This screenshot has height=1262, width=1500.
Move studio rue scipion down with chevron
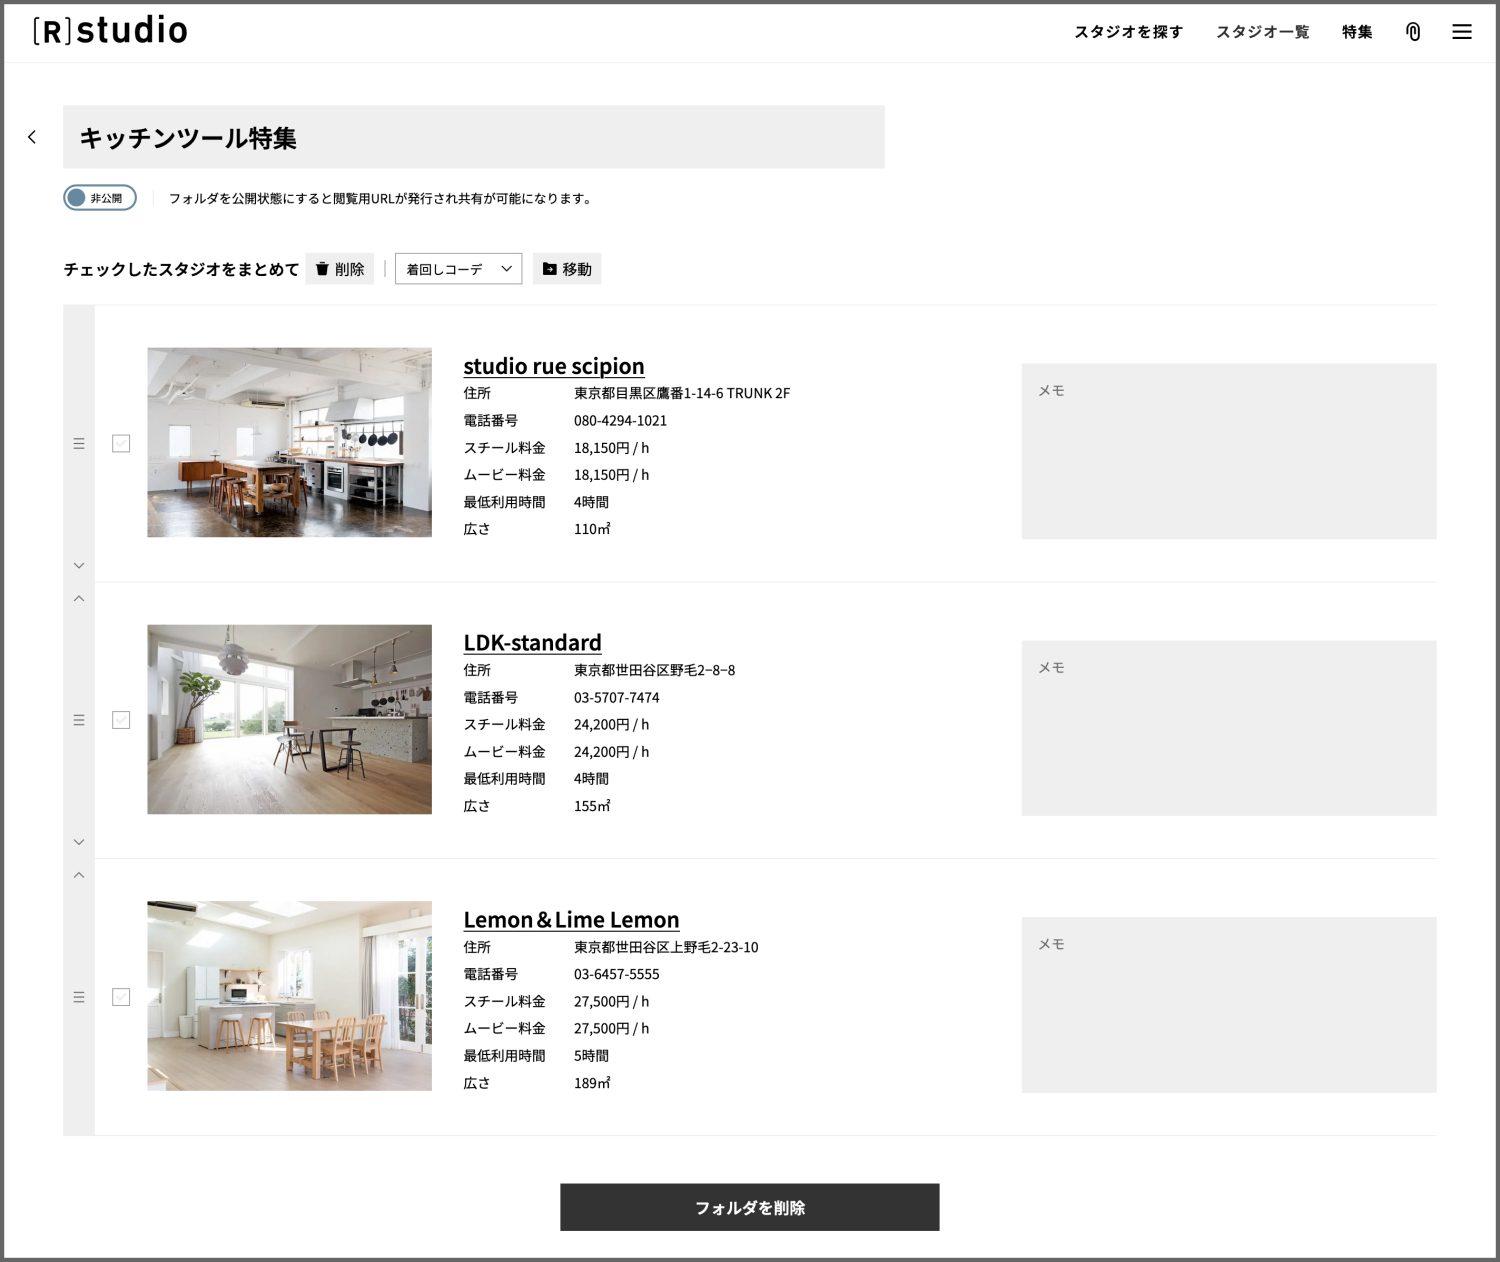click(x=79, y=566)
